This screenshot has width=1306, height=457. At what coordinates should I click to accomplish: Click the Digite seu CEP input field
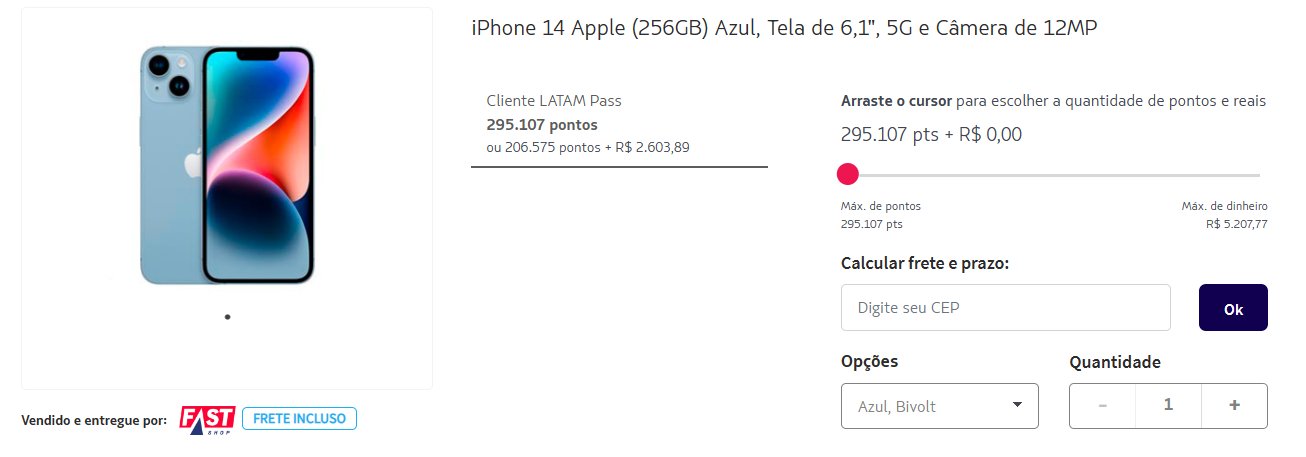[1006, 308]
